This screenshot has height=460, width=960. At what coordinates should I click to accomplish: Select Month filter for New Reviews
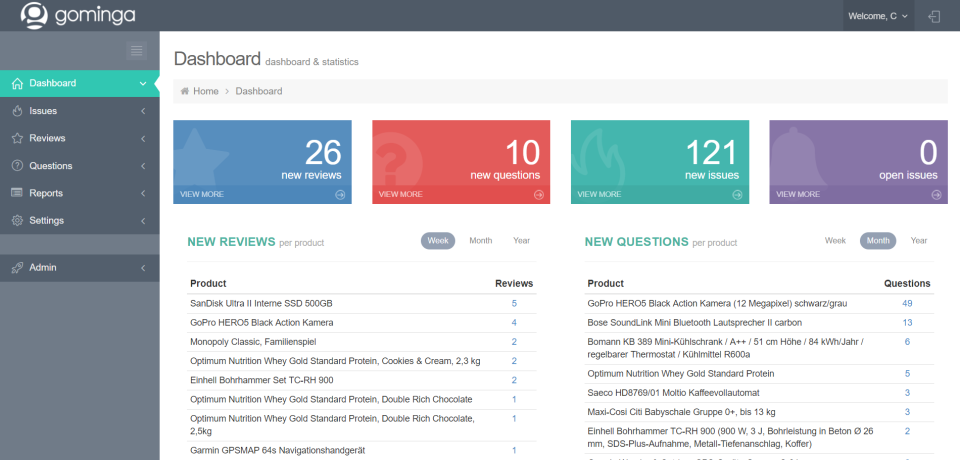[481, 241]
